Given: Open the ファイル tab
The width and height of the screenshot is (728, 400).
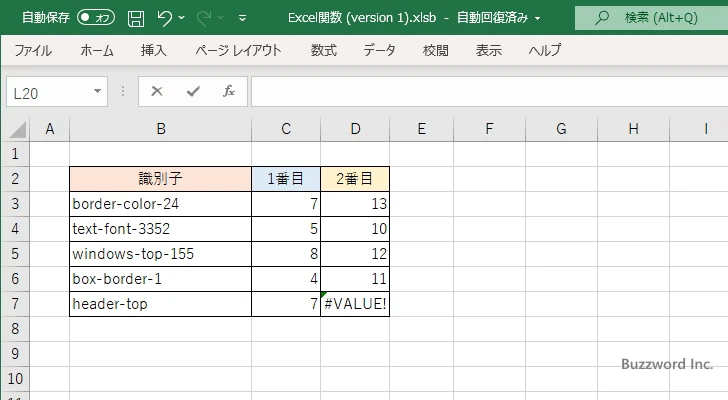Looking at the screenshot, I should (33, 50).
